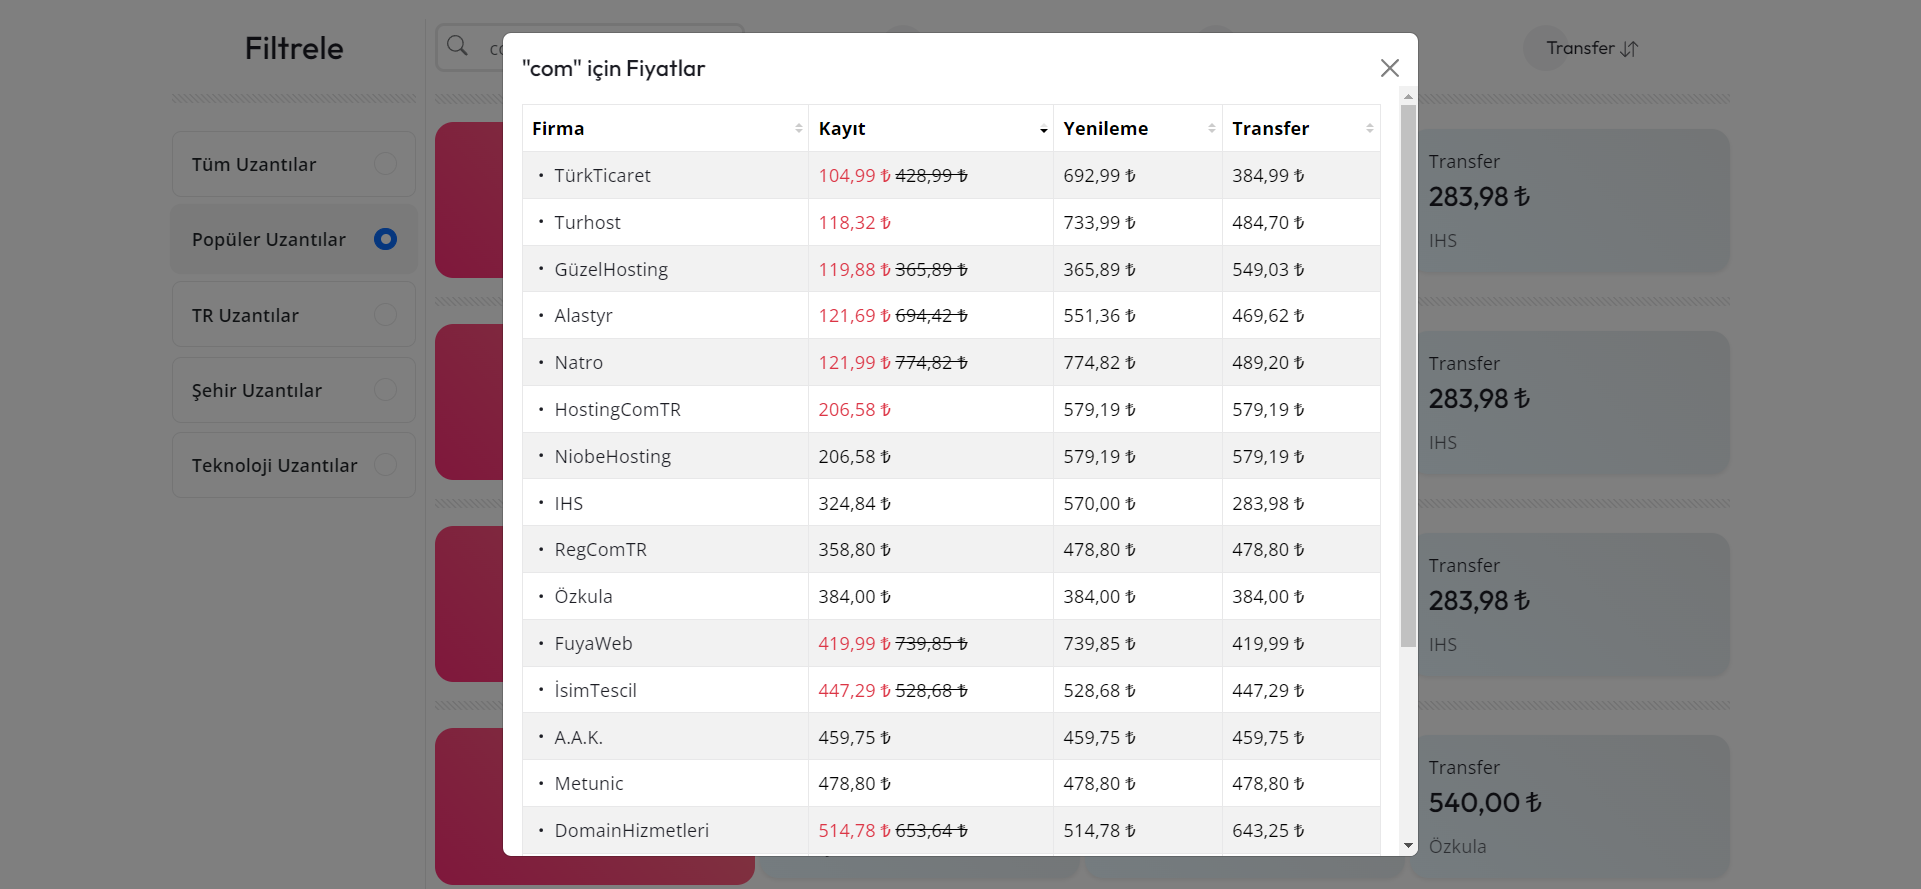1921x889 pixels.
Task: Close the "com" için Fiyatlar dialog
Action: coord(1389,68)
